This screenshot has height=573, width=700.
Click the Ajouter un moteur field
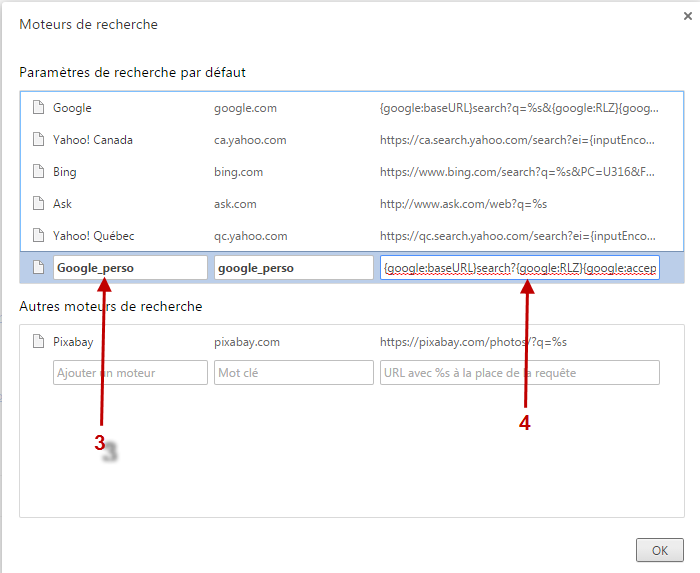[x=130, y=373]
